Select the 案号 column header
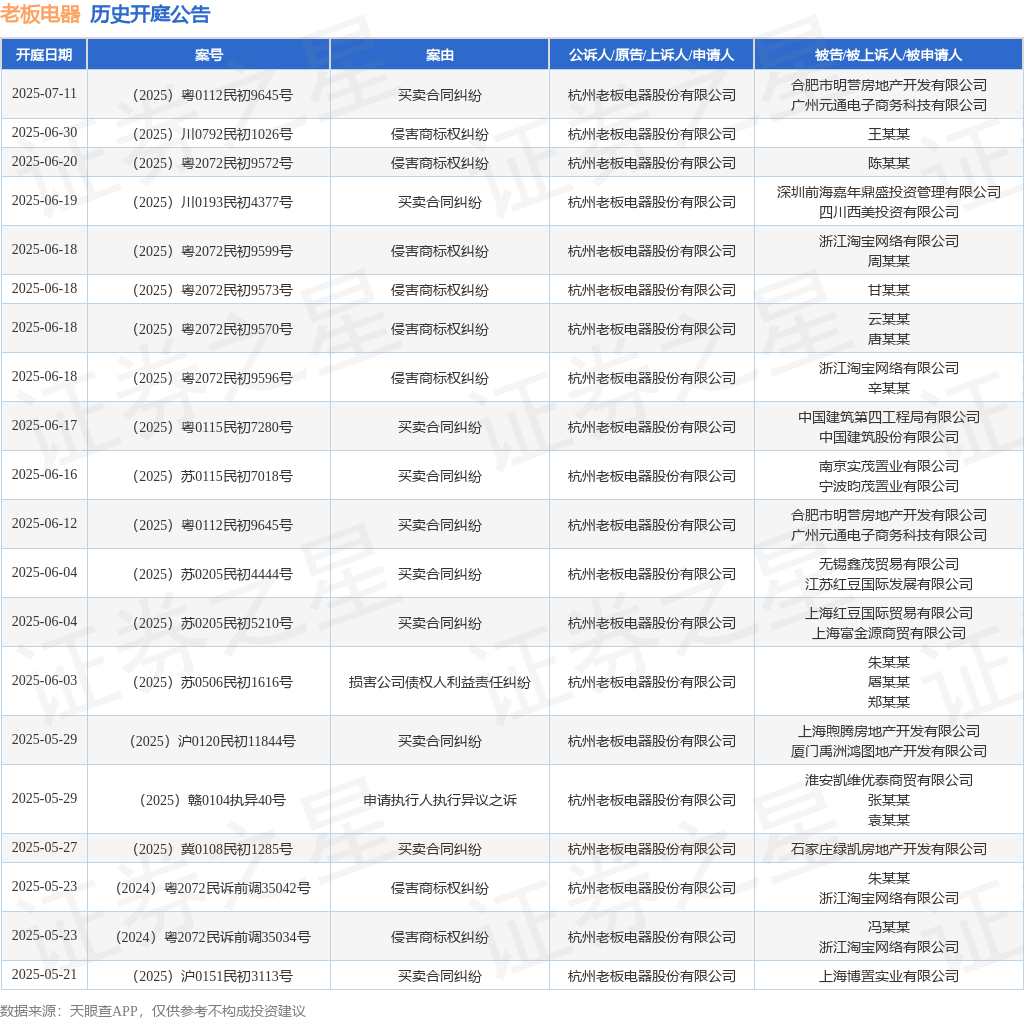The width and height of the screenshot is (1024, 1020). (x=209, y=55)
